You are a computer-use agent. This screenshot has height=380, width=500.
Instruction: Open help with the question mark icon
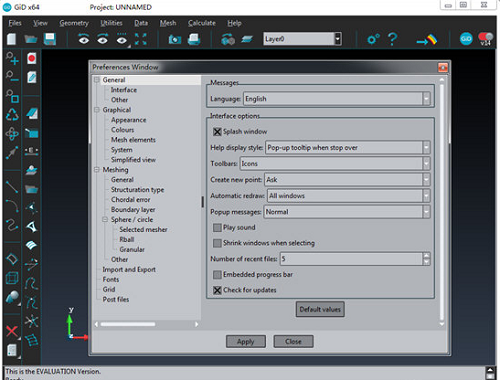click(x=392, y=39)
